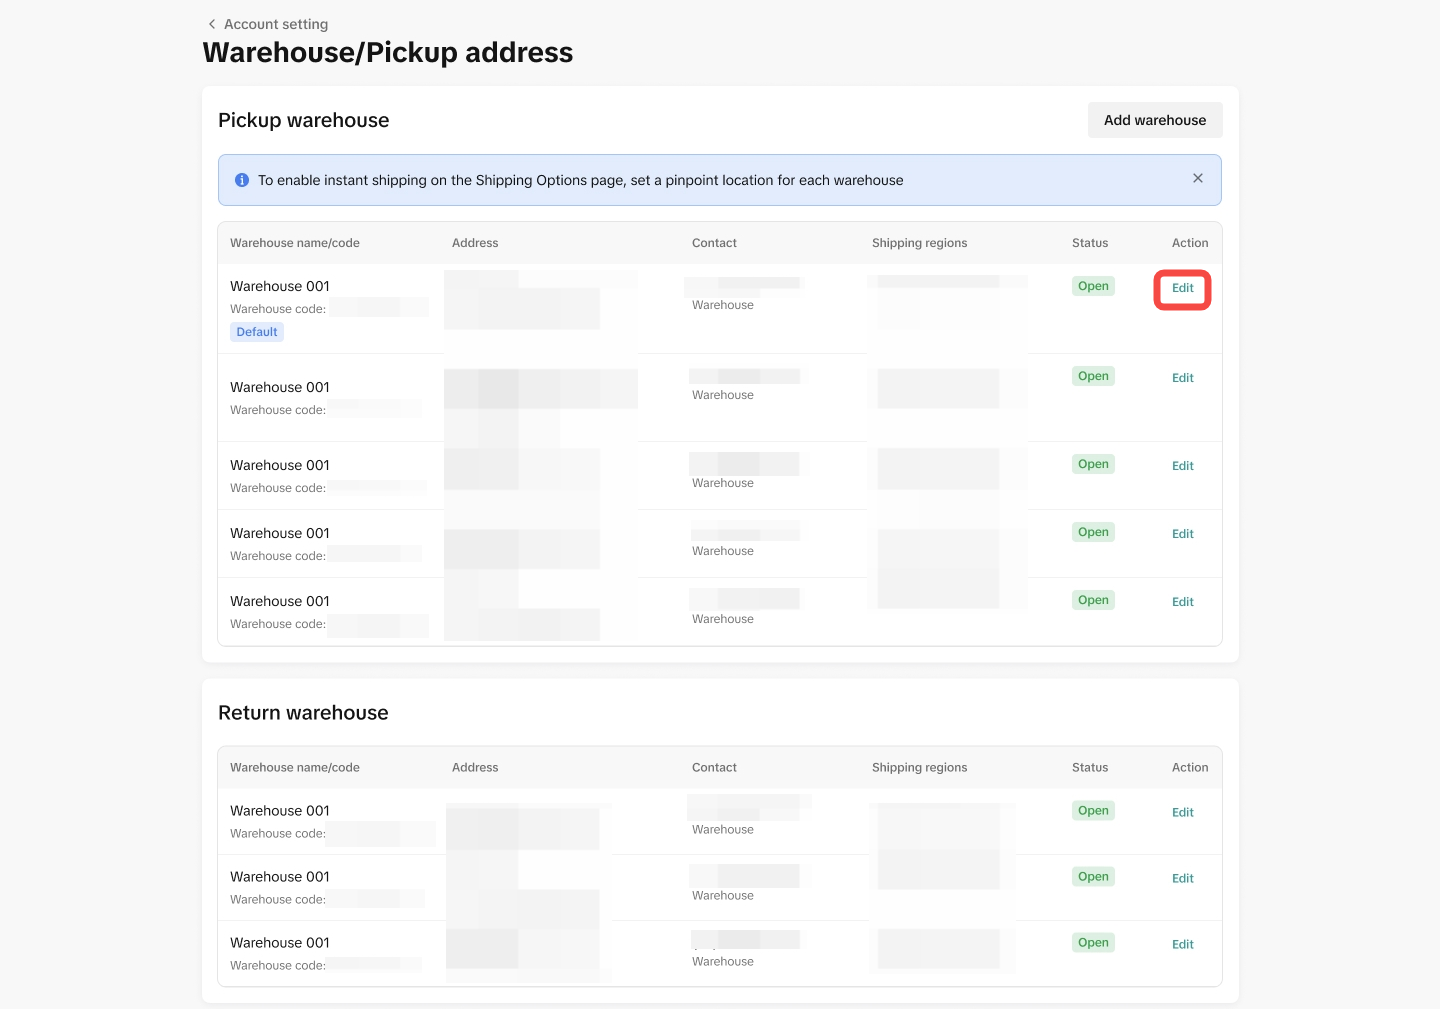Open Edit for the second return warehouse
Image resolution: width=1440 pixels, height=1009 pixels.
coord(1182,879)
